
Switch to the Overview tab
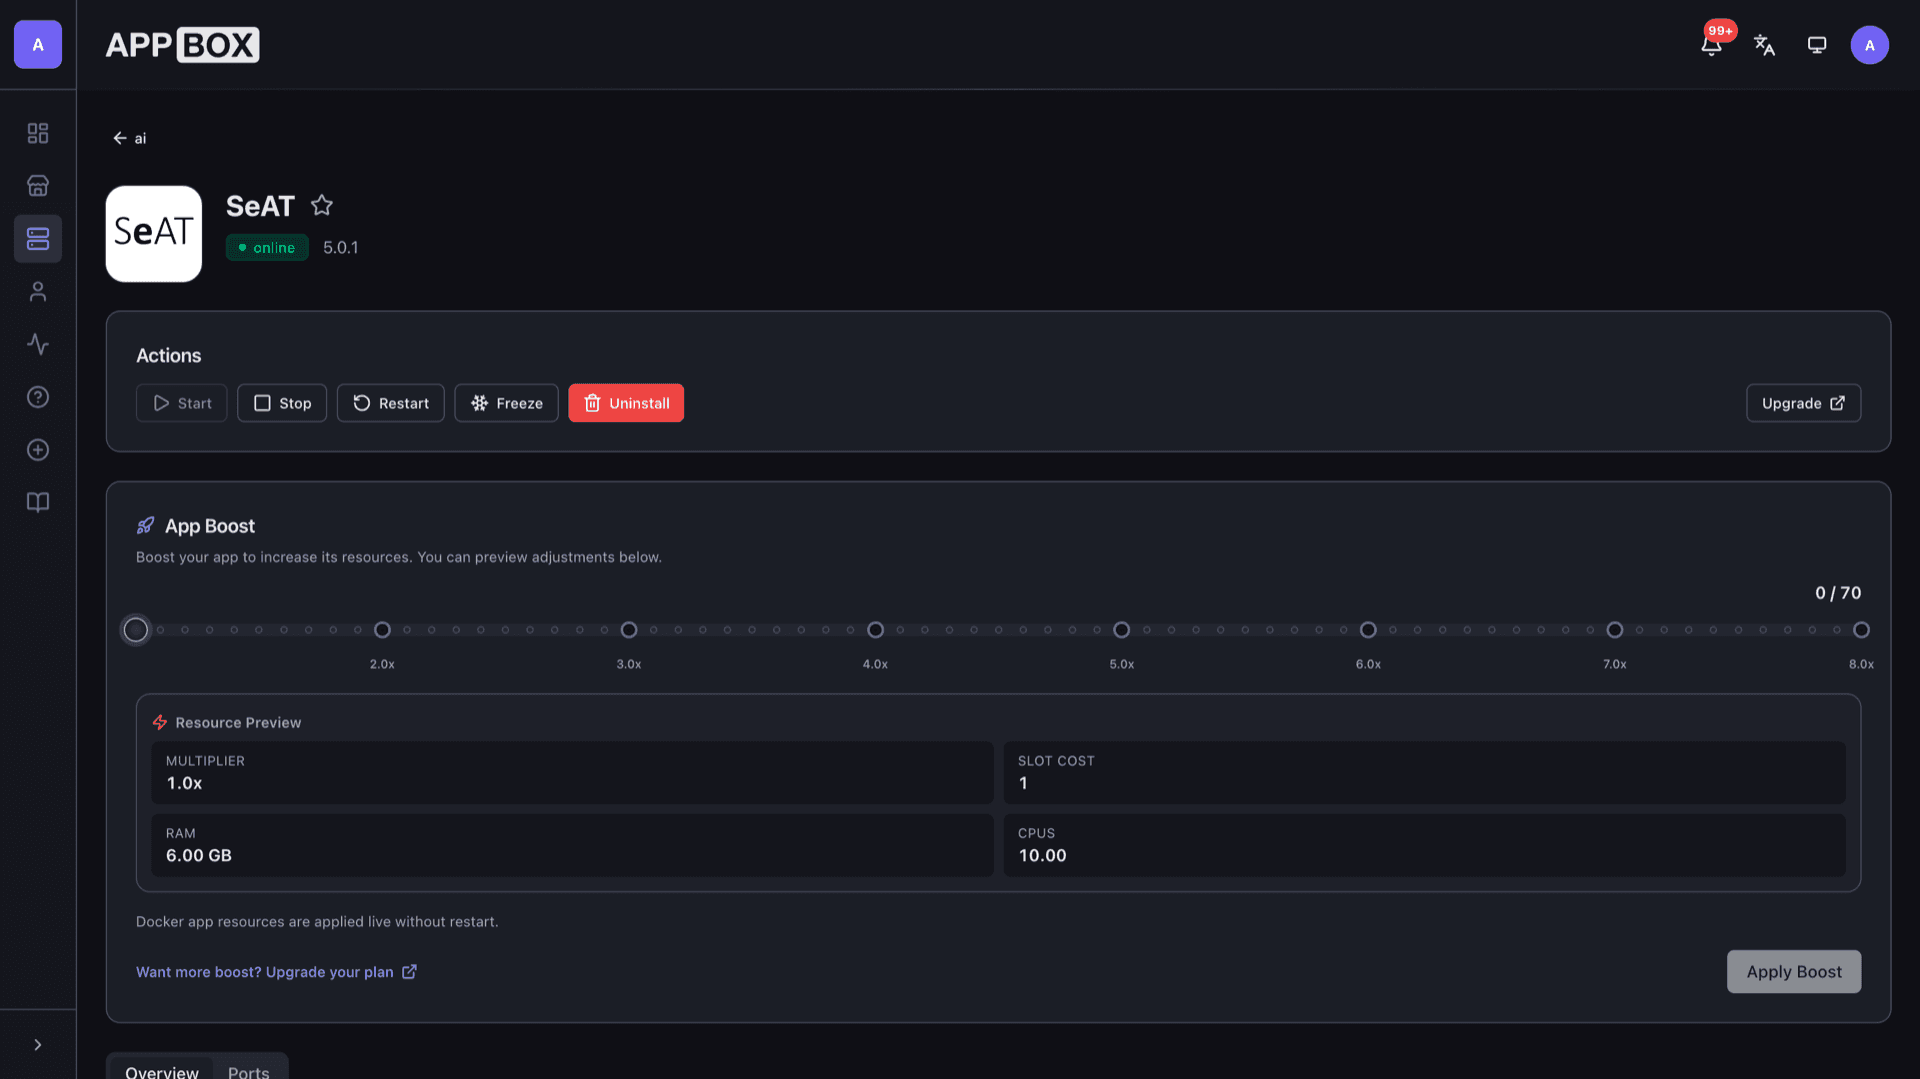(x=162, y=1071)
